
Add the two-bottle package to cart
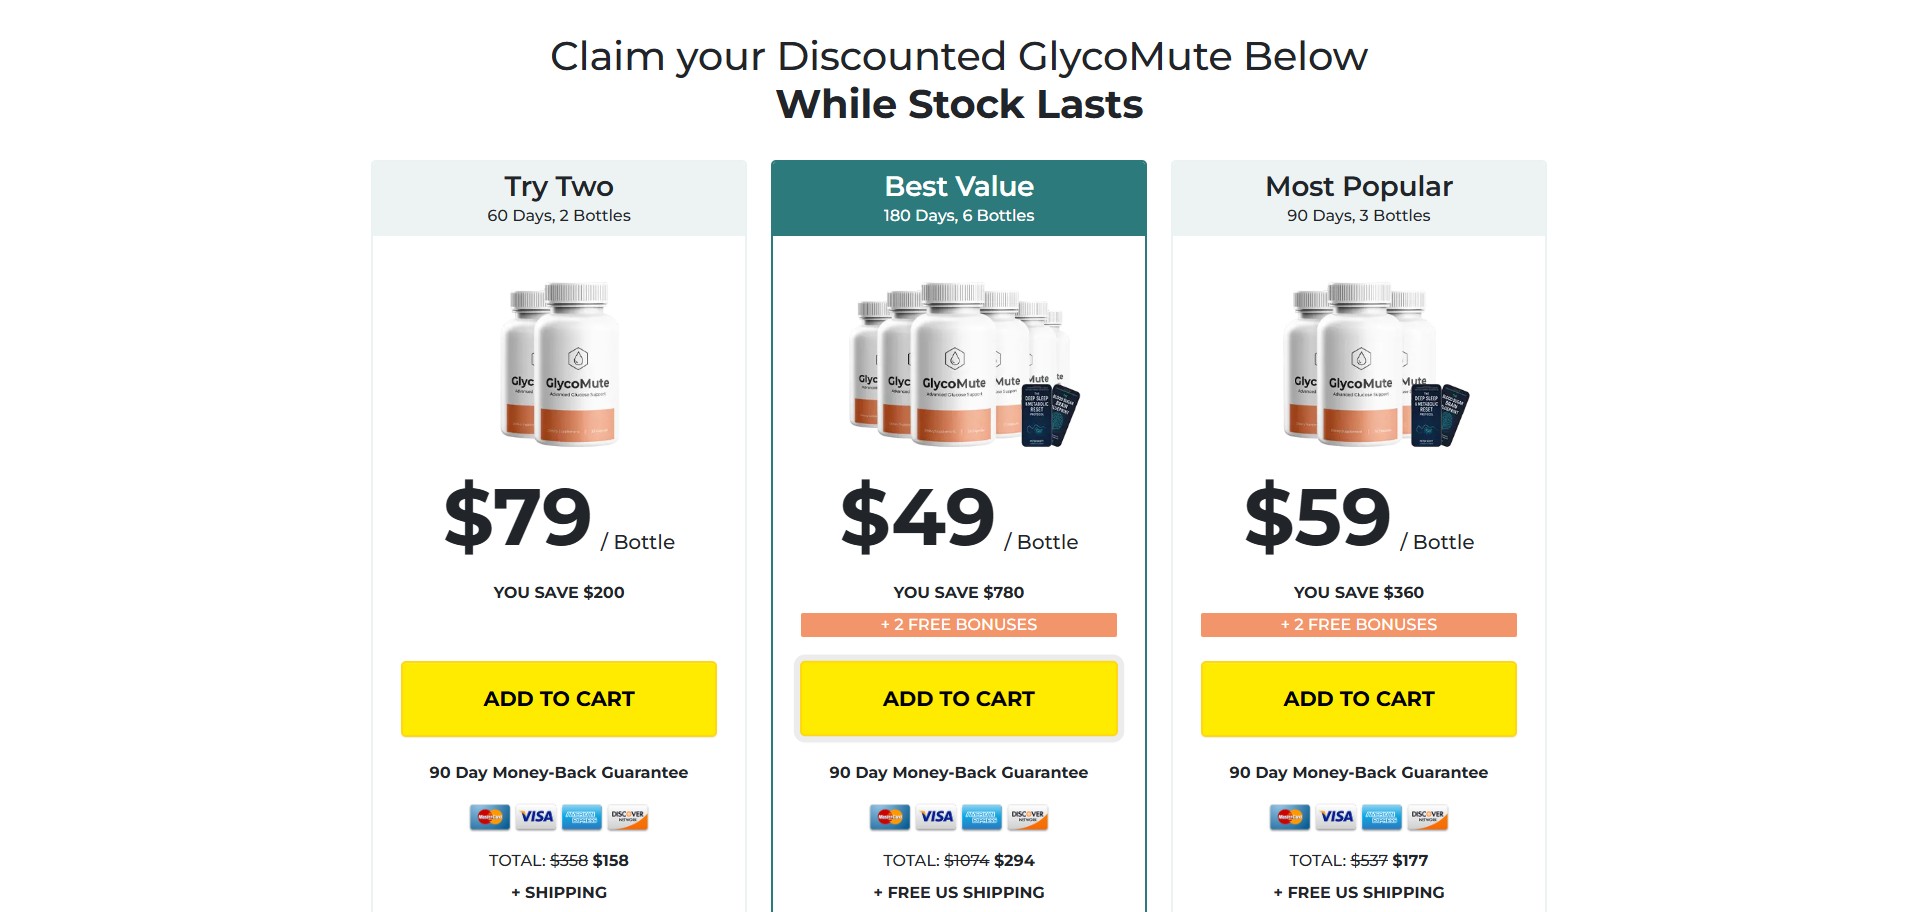(559, 699)
